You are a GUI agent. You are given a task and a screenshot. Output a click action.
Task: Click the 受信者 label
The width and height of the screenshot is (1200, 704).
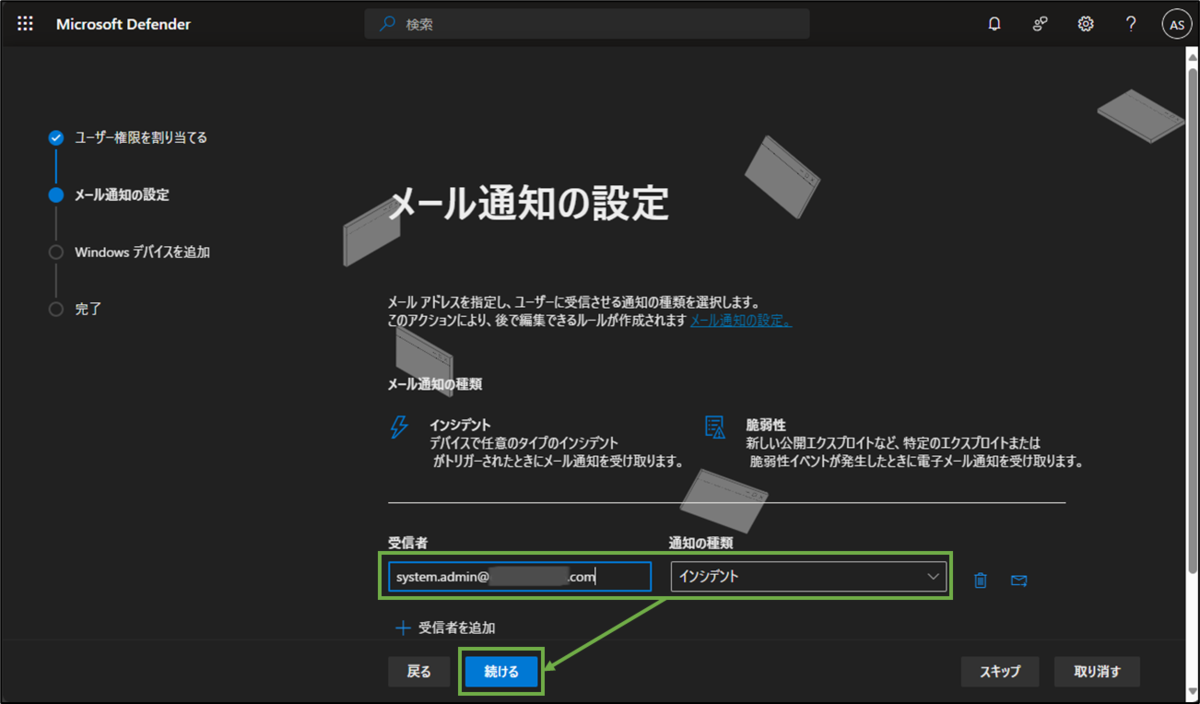407,543
